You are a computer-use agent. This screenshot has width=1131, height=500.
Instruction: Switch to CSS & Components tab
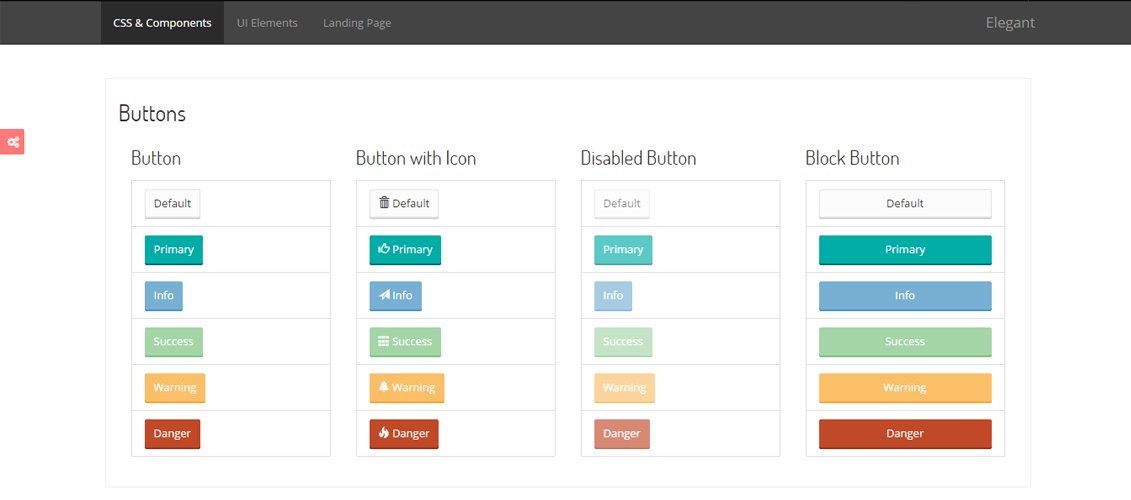click(x=162, y=22)
